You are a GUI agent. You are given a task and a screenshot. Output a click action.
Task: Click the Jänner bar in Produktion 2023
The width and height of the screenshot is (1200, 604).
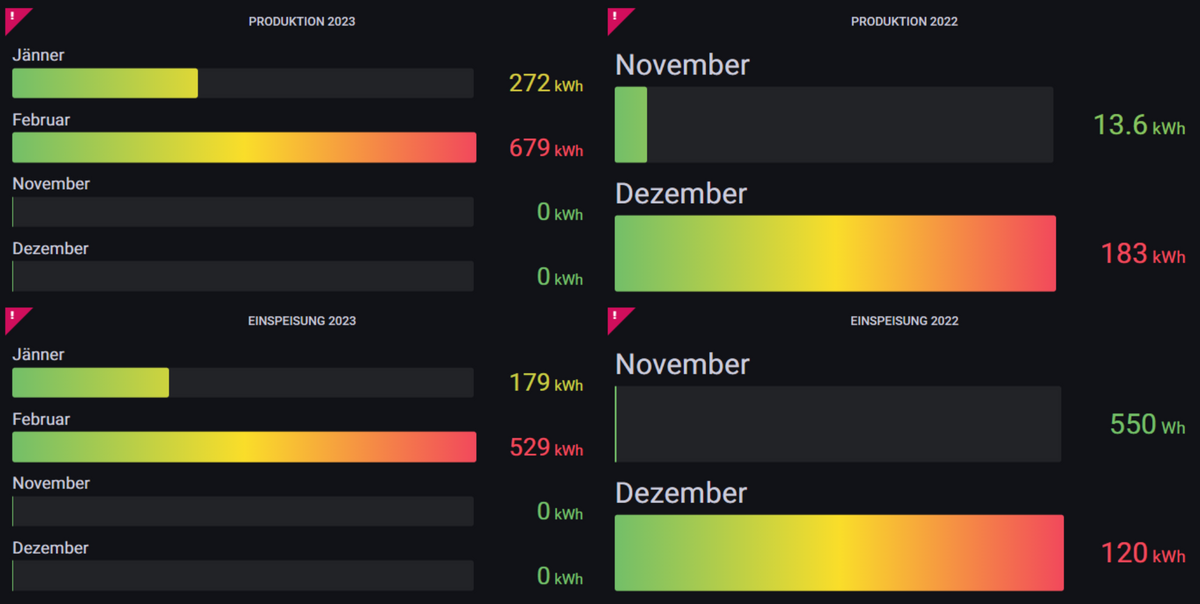click(105, 83)
